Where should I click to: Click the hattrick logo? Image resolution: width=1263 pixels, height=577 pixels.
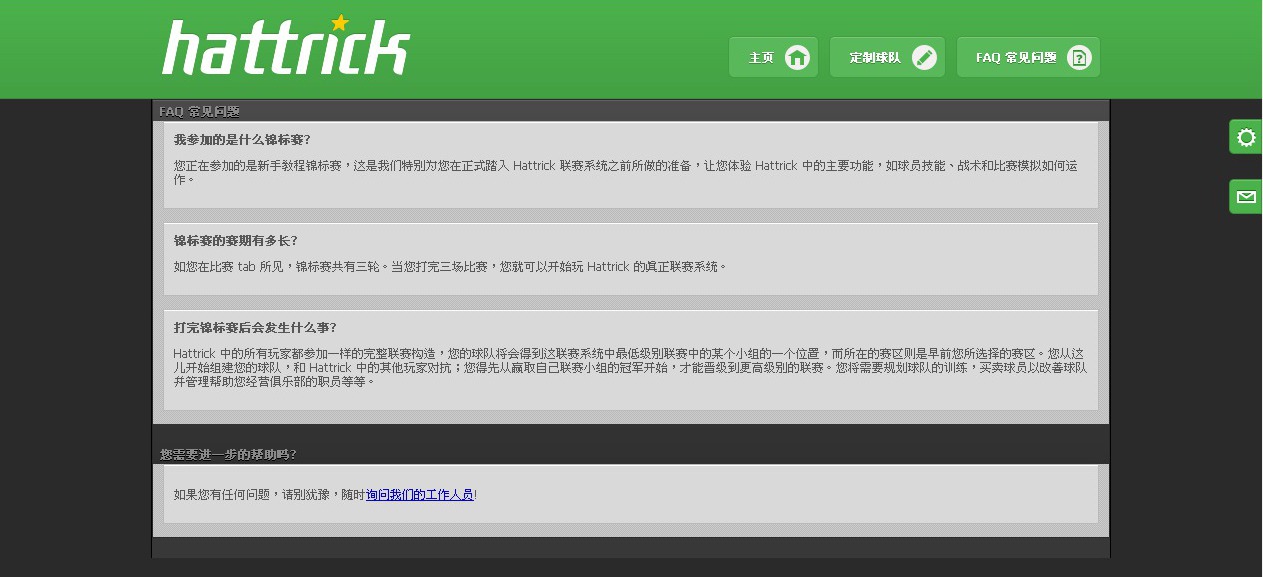click(286, 46)
